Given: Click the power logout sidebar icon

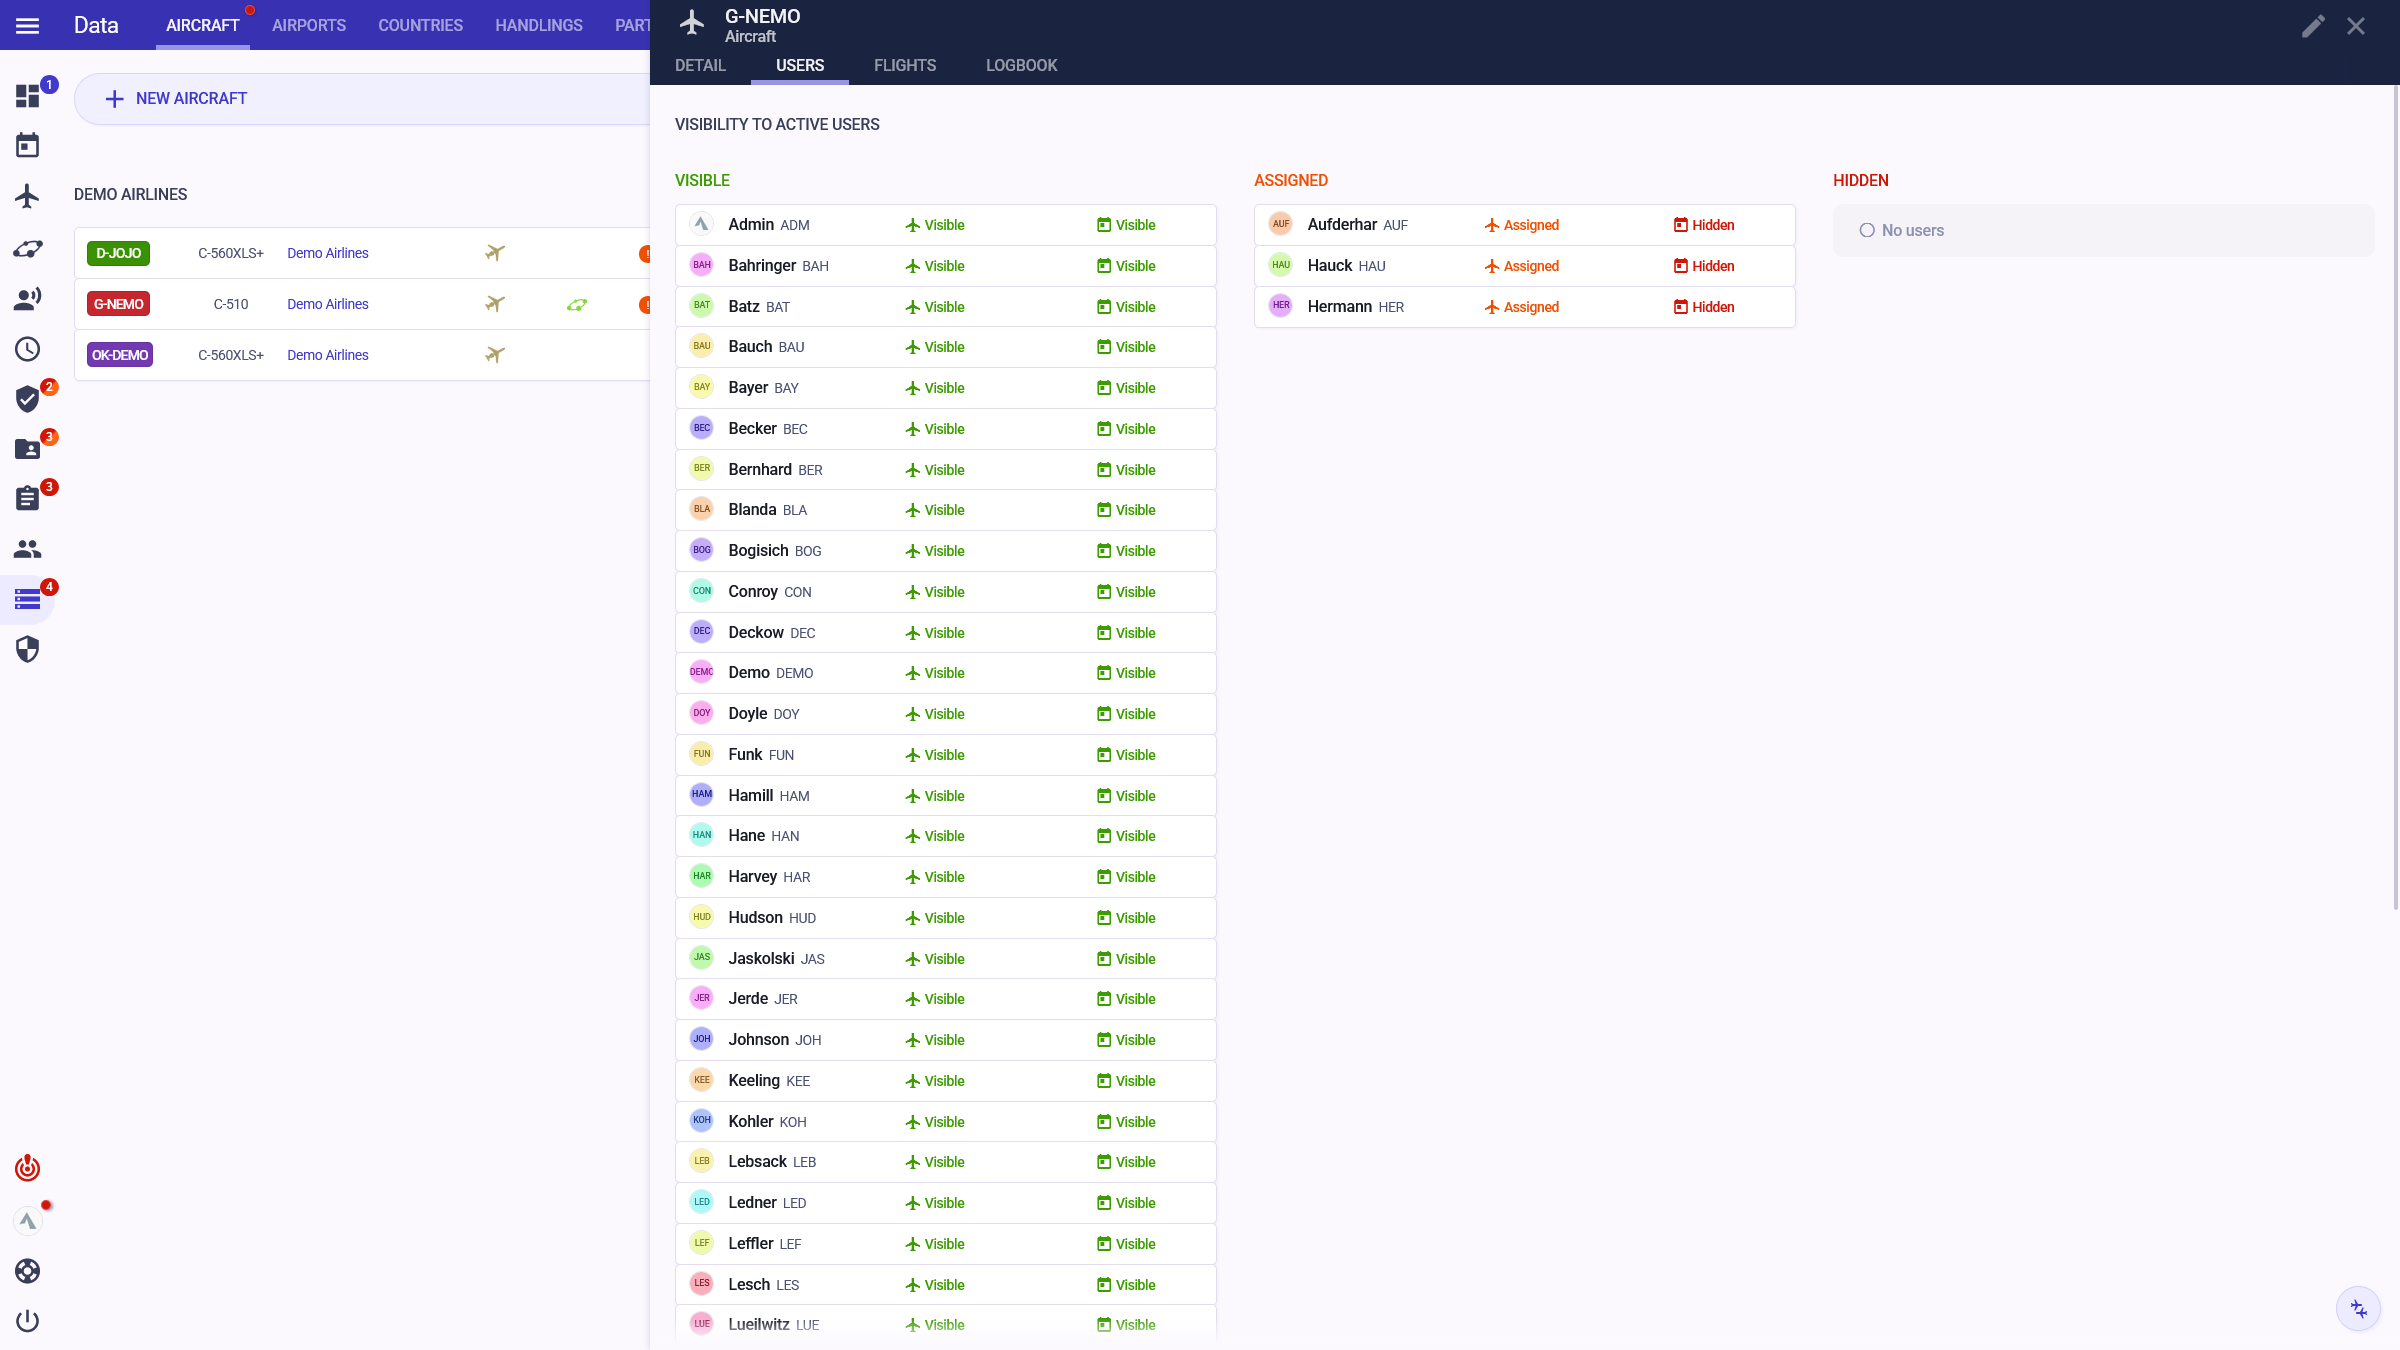Looking at the screenshot, I should 28,1321.
